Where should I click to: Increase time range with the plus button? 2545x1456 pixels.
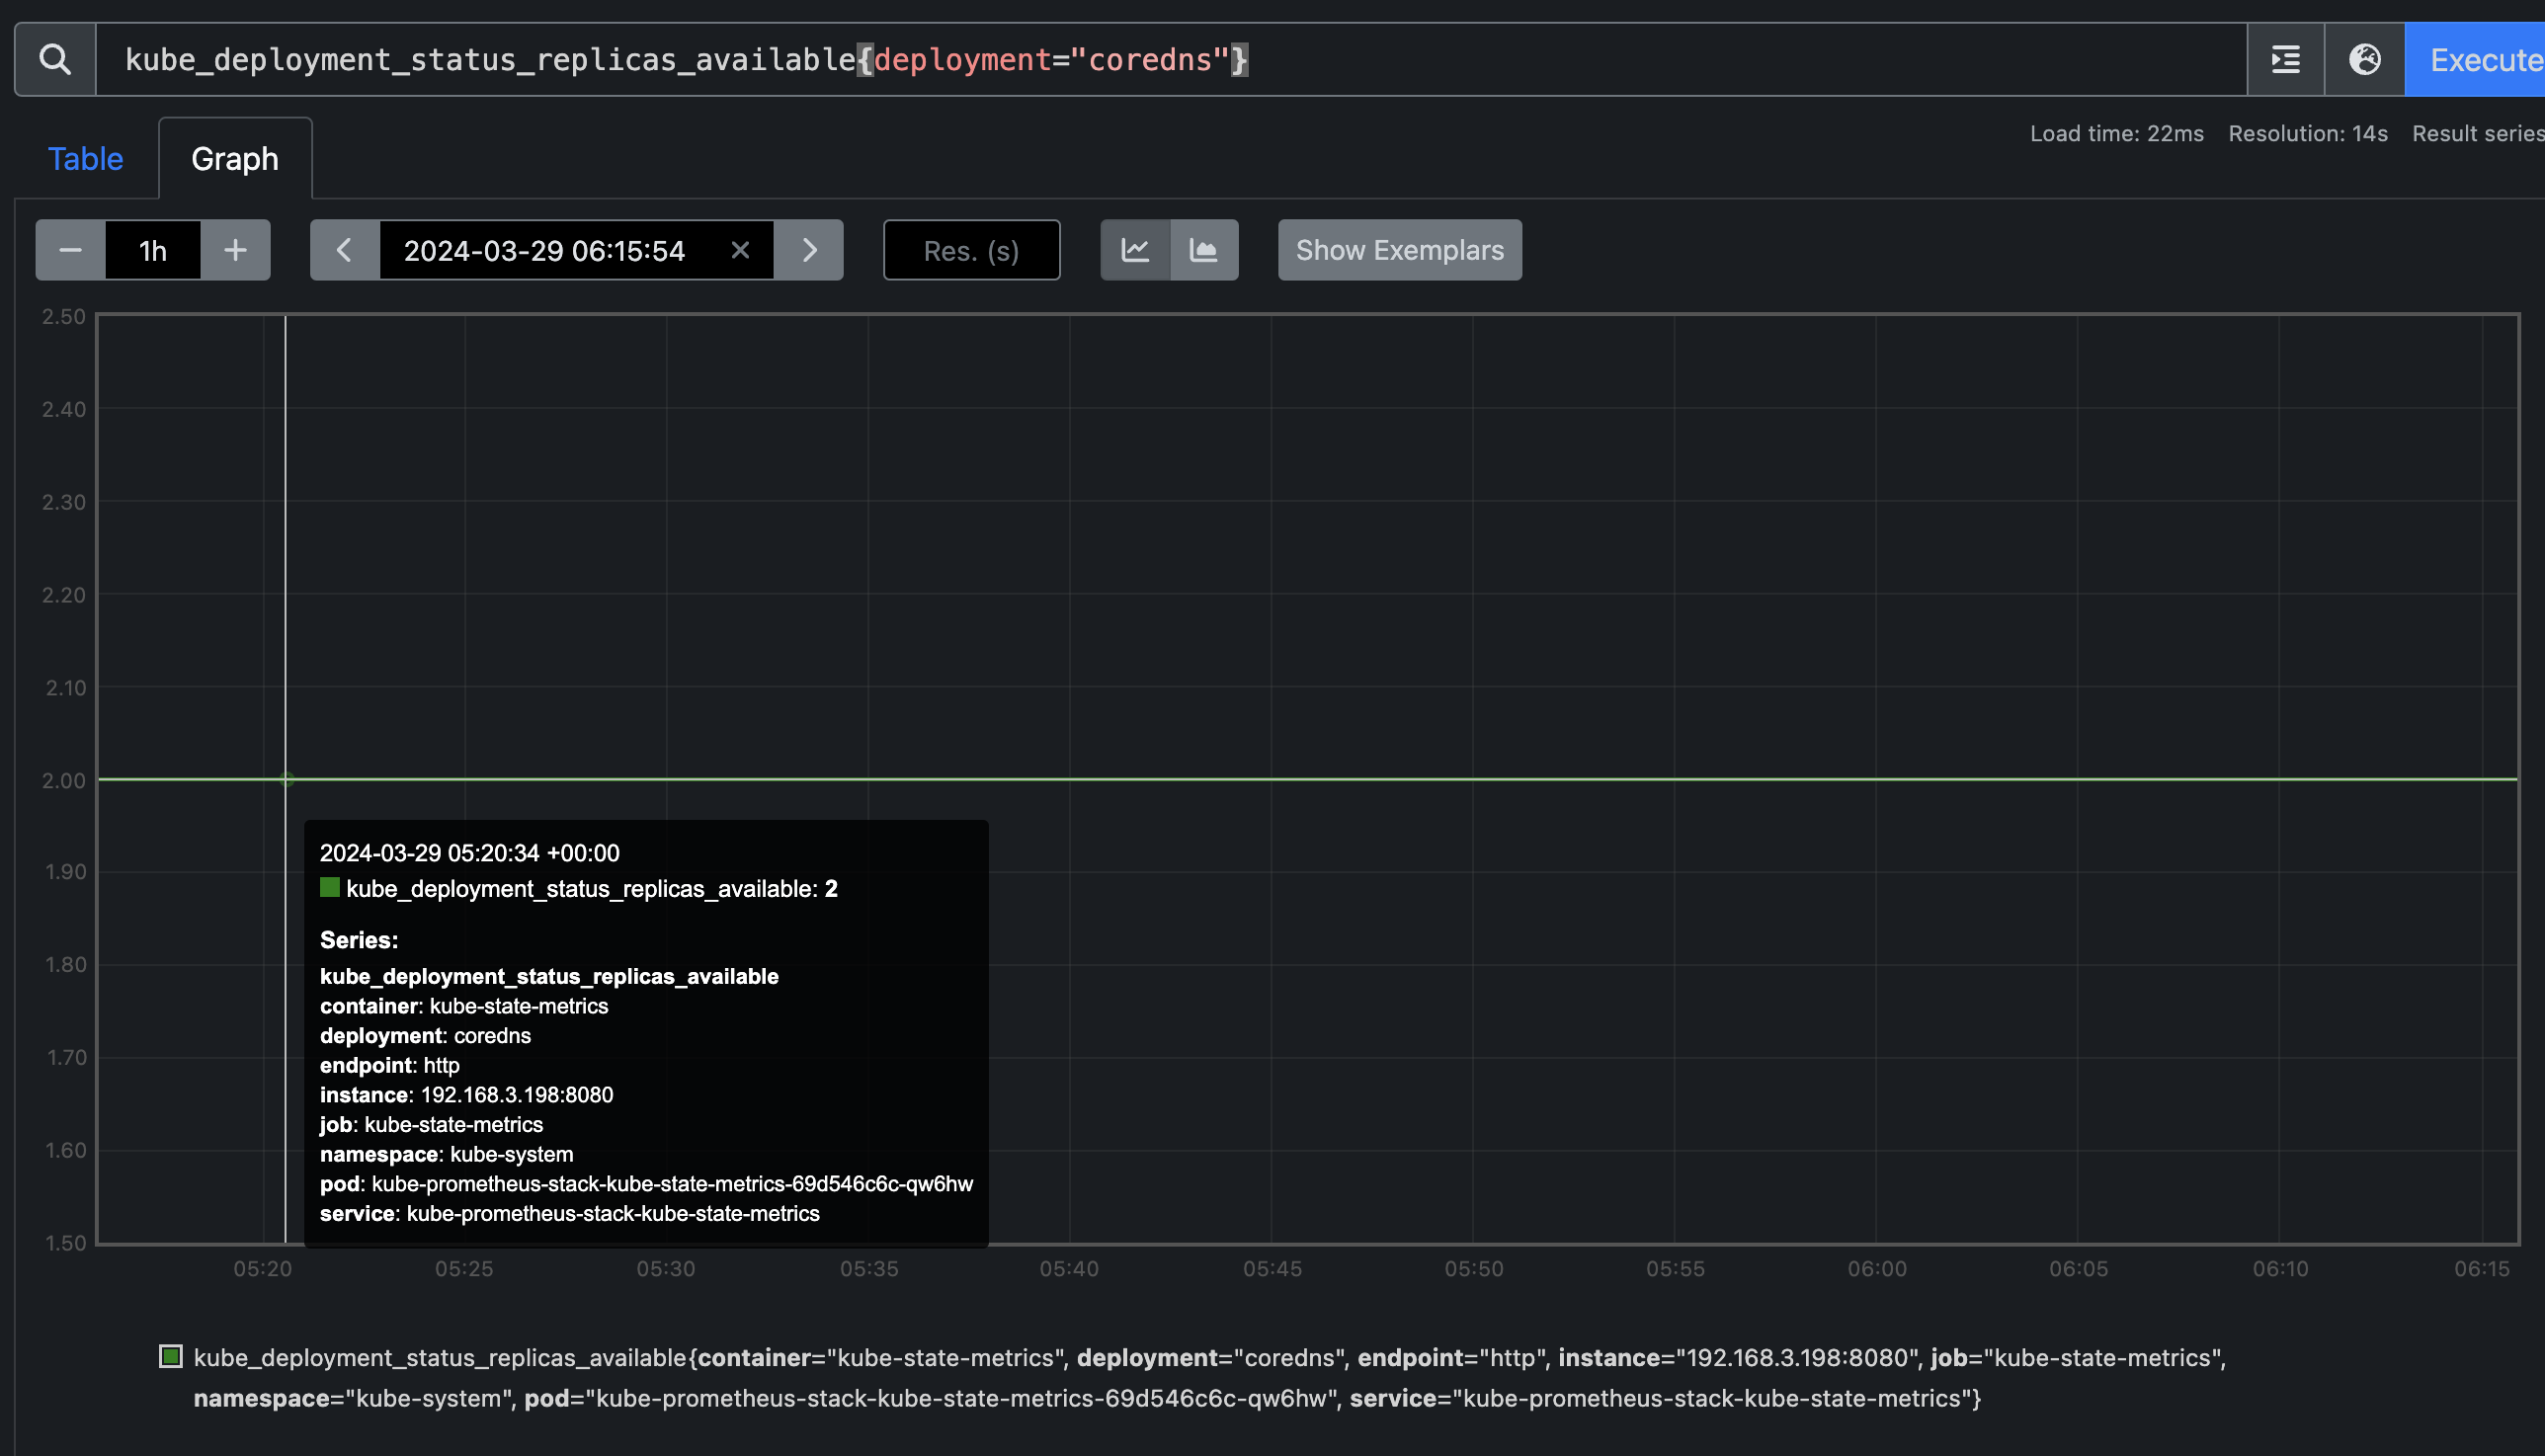[235, 250]
